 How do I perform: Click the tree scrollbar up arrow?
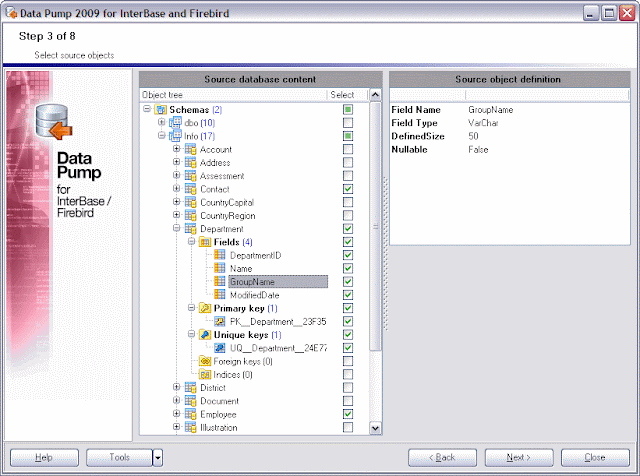tap(375, 95)
